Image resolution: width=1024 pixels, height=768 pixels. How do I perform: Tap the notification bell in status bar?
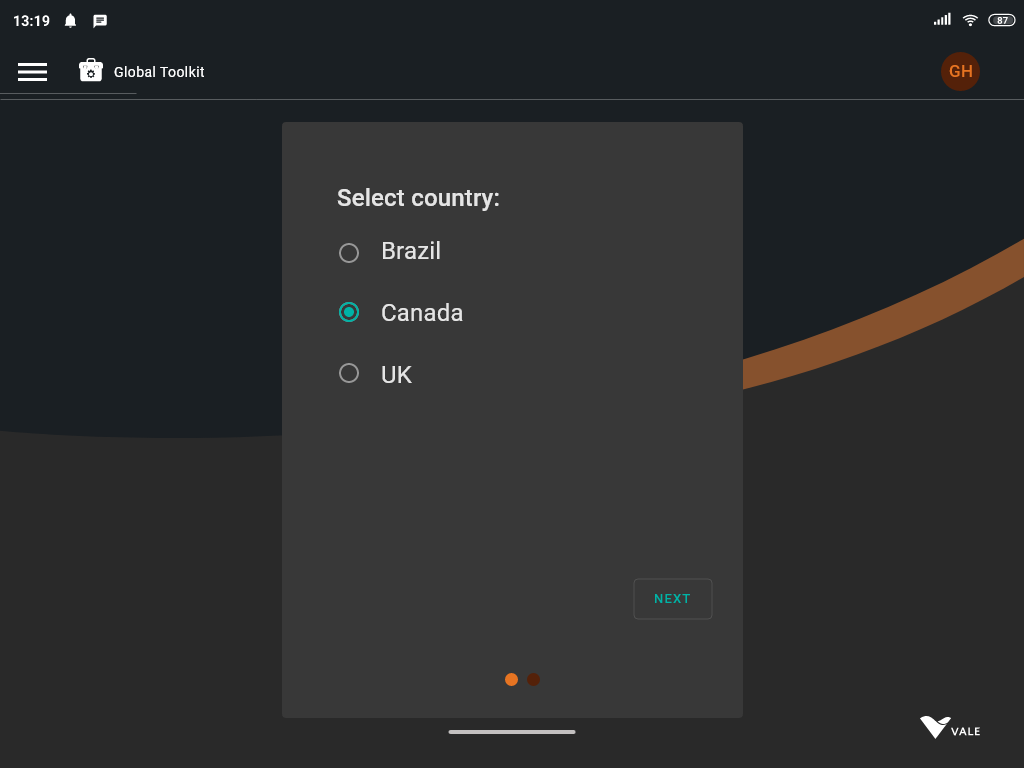coord(70,21)
